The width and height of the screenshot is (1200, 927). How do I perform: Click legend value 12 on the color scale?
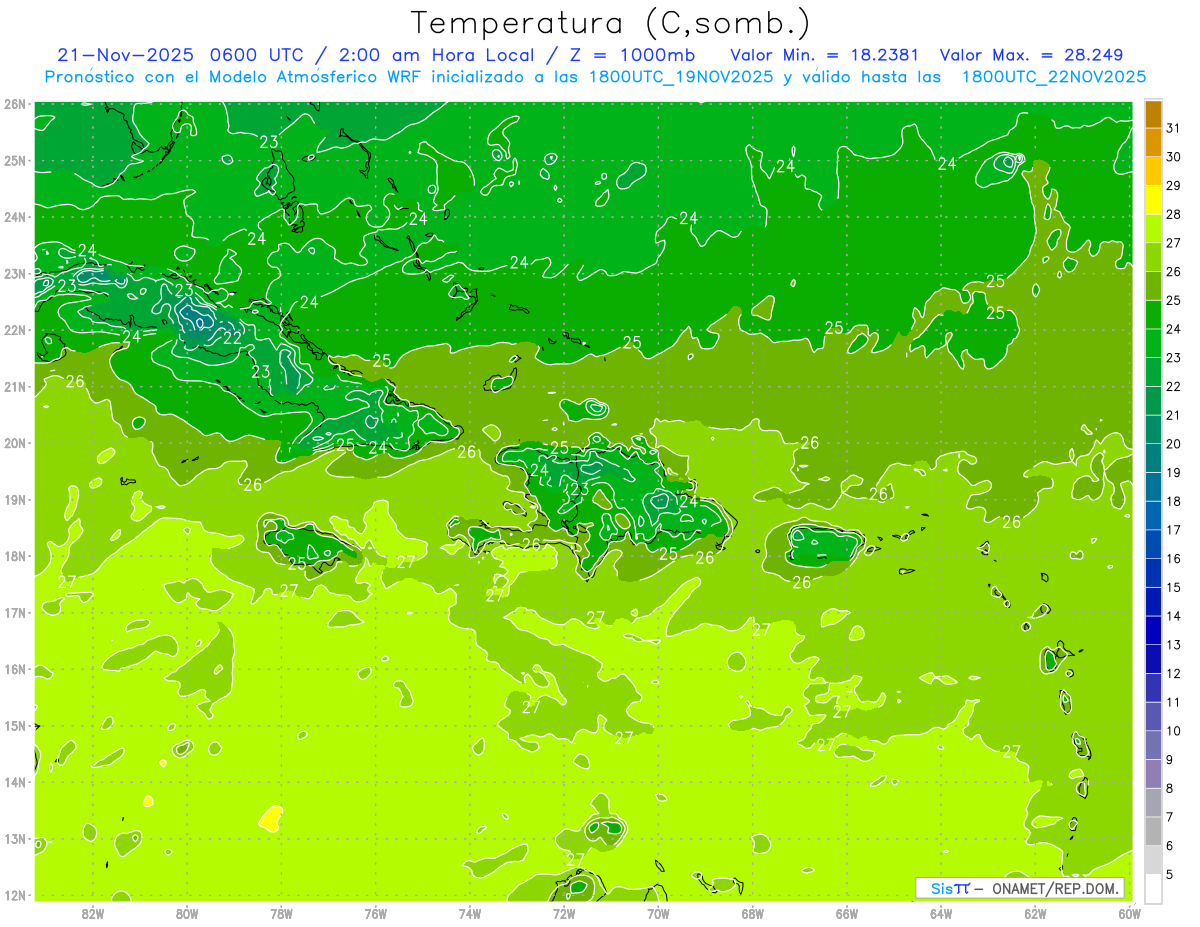pyautogui.click(x=1174, y=673)
